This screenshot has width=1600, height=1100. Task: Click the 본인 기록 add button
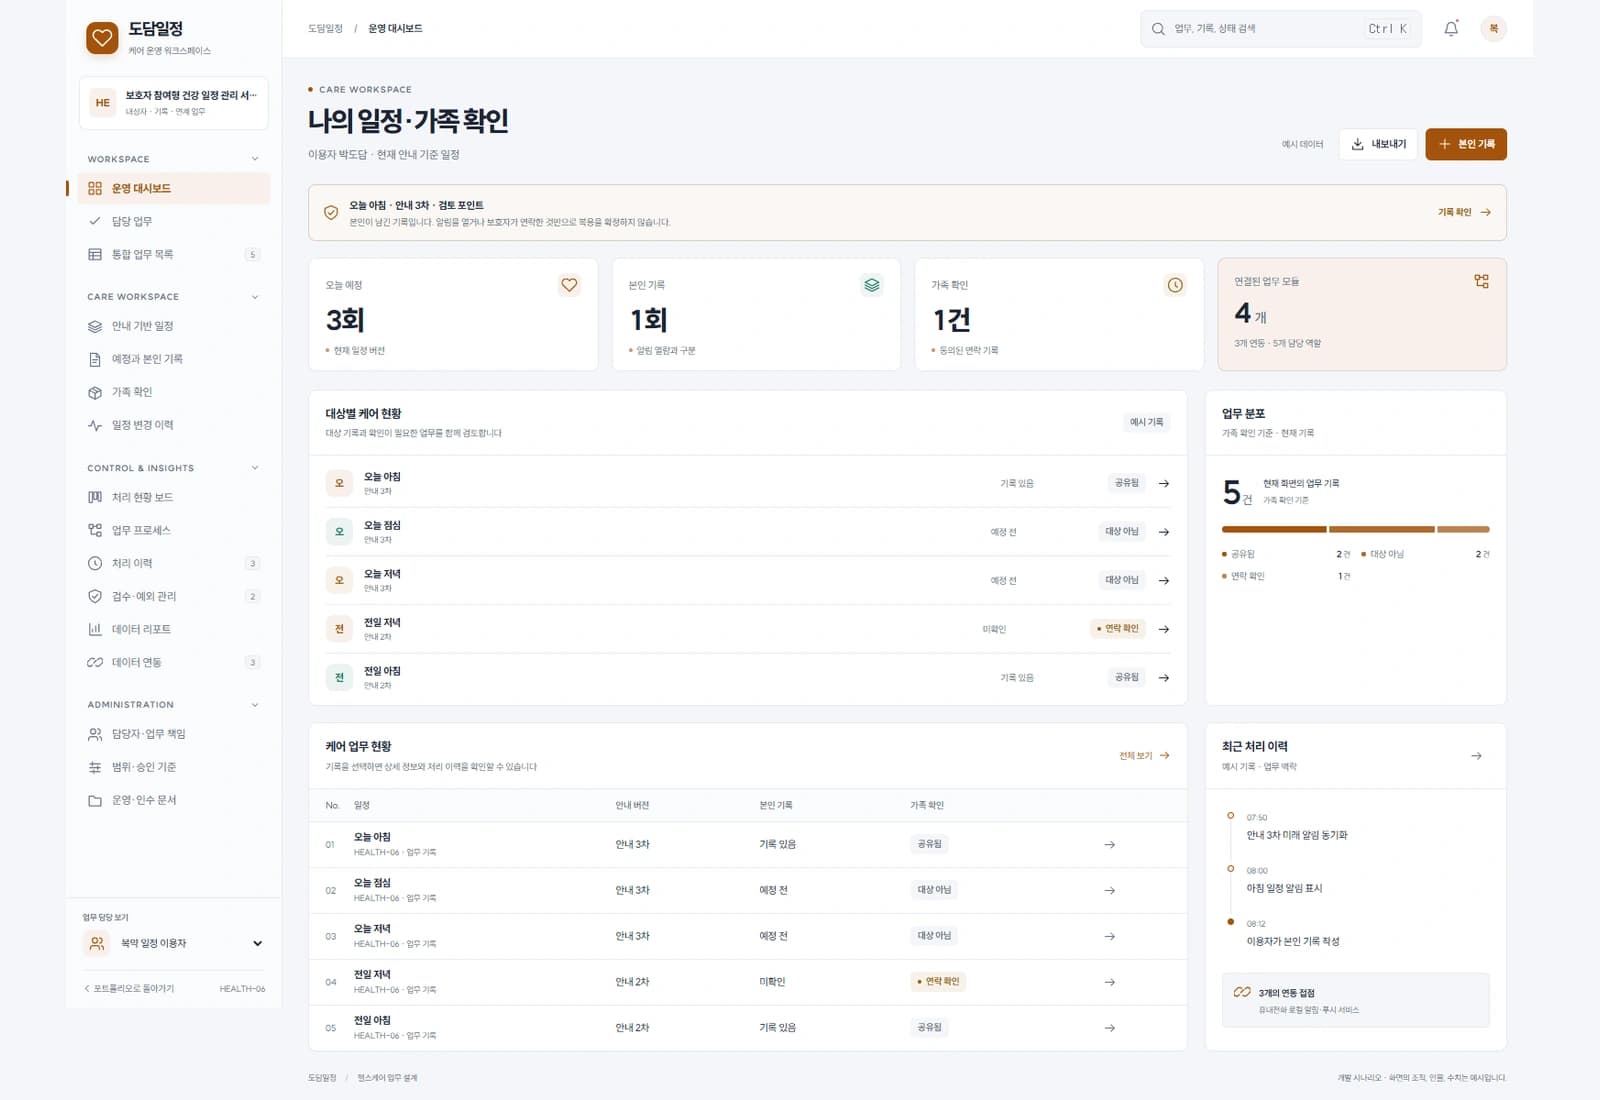[1466, 144]
